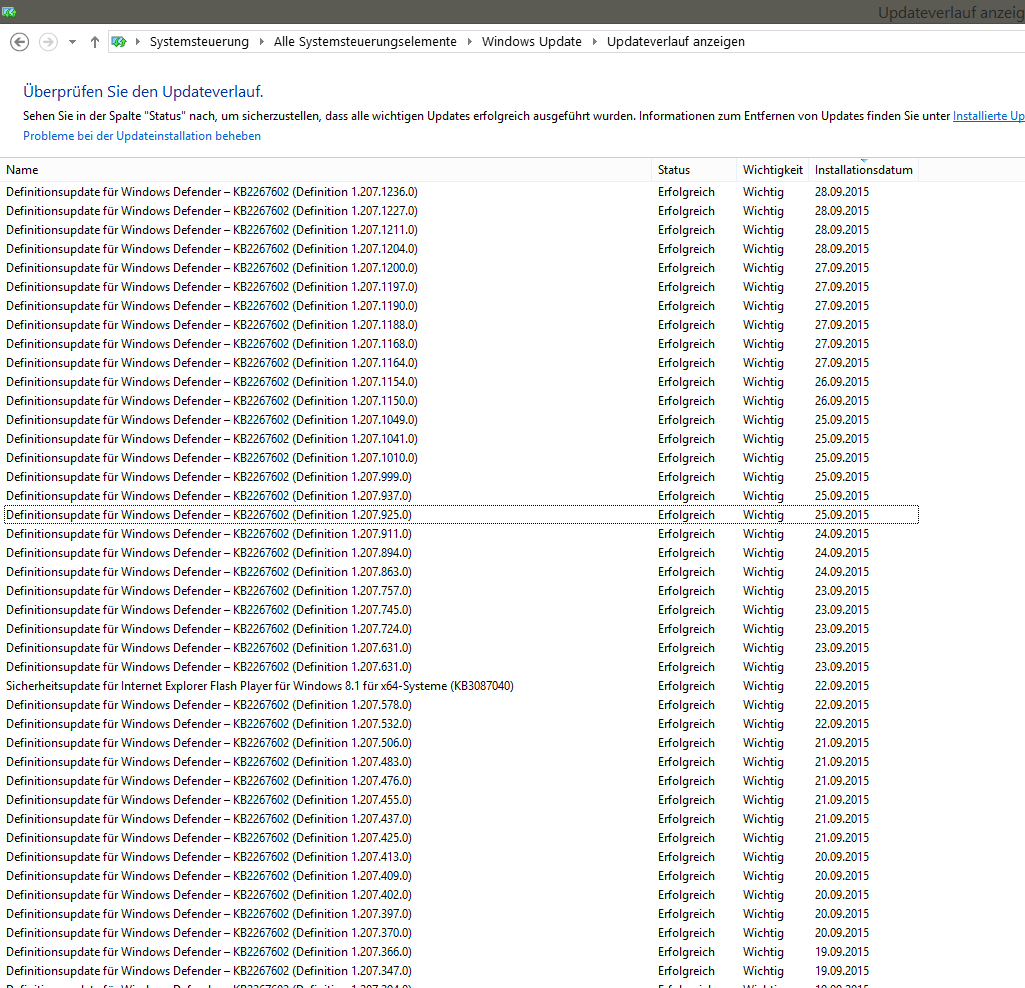
Task: Navigate to Alle Systemsteuerungselemente breadcrumb
Action: pyautogui.click(x=365, y=42)
